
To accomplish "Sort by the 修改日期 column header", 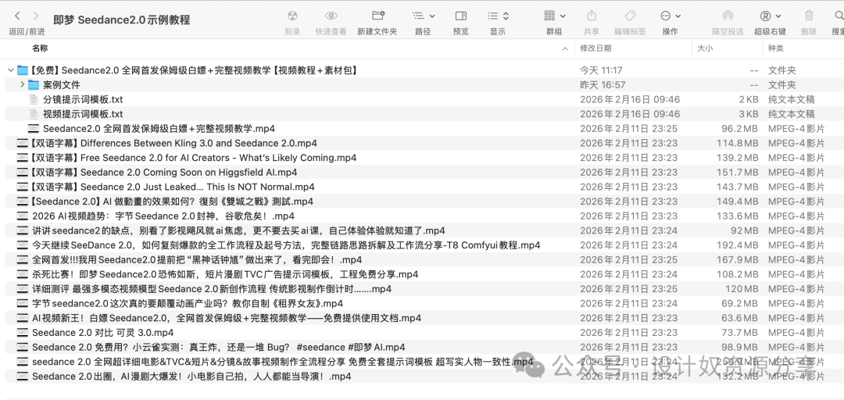I will point(595,48).
